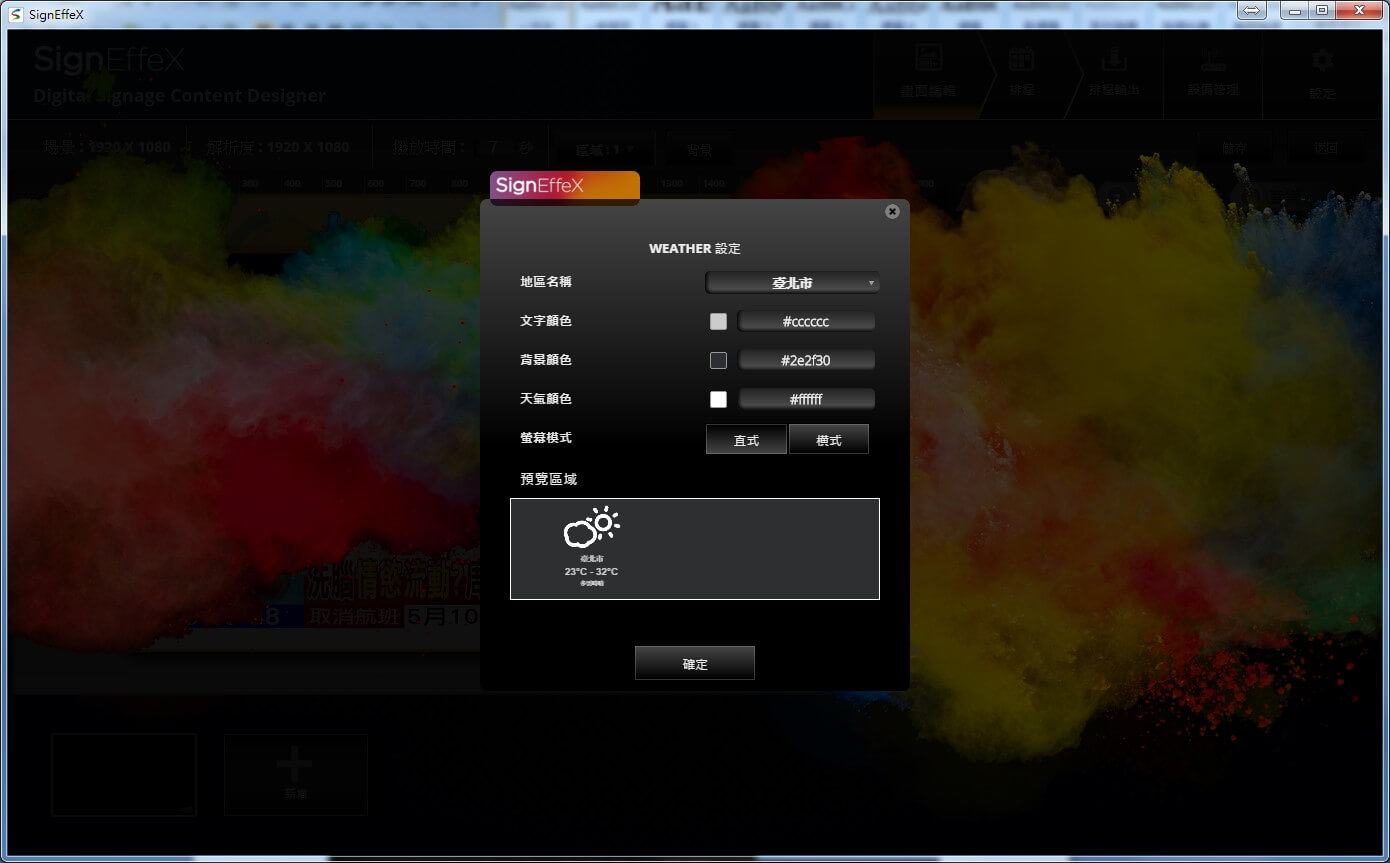Click the SignEffeX title bar app icon
The image size is (1390, 863).
(15, 14)
